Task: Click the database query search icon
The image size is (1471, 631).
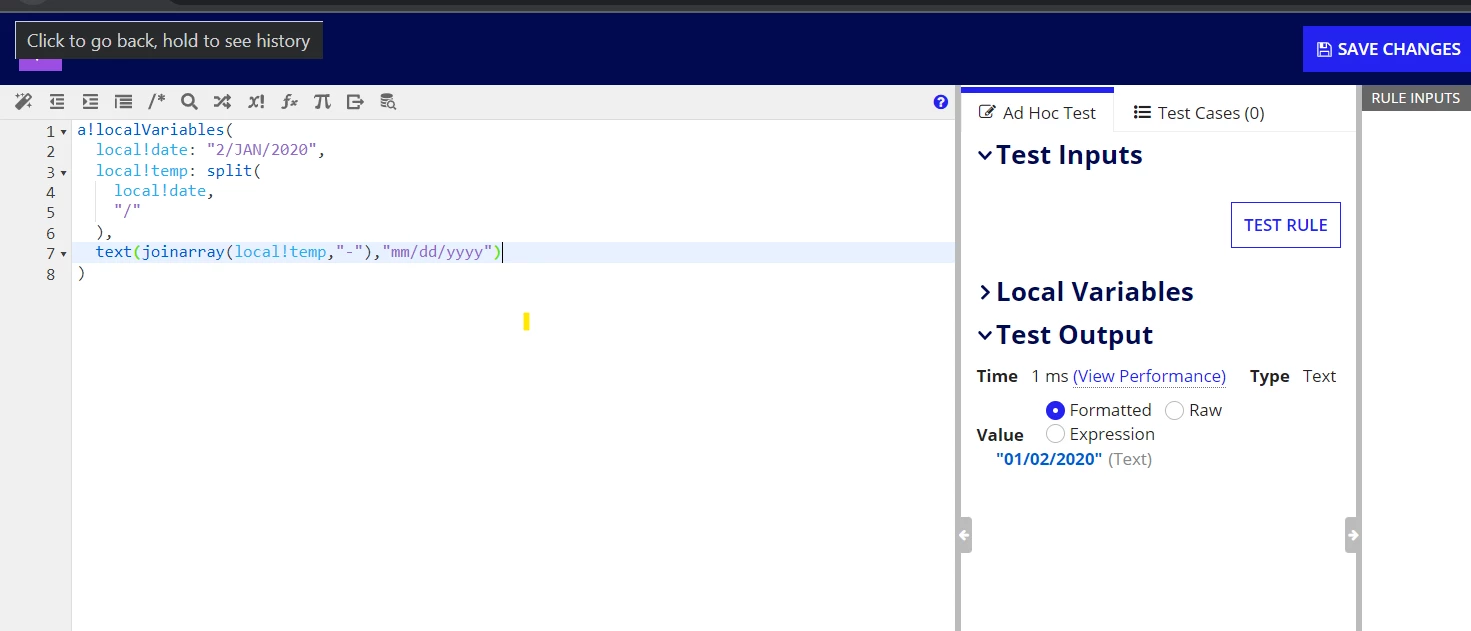Action: tap(388, 101)
